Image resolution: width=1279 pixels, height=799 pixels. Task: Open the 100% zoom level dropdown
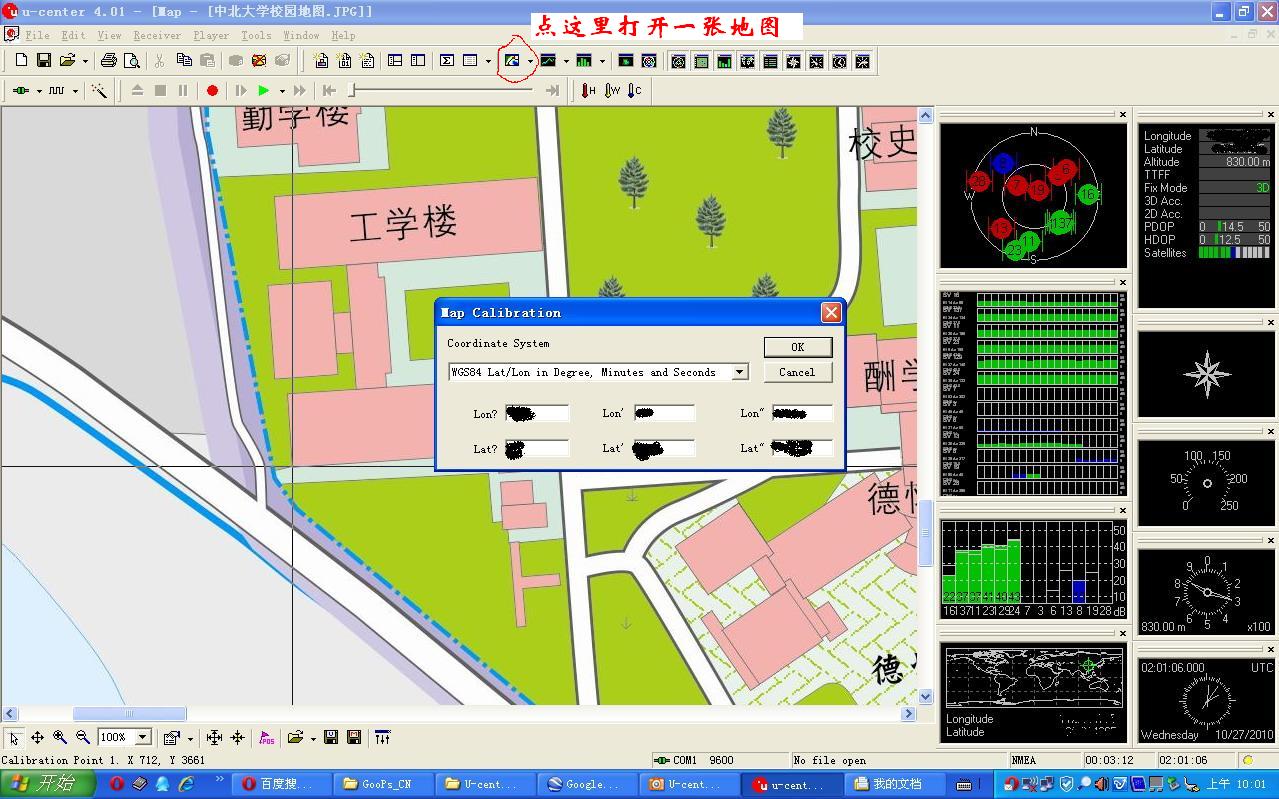tap(142, 737)
